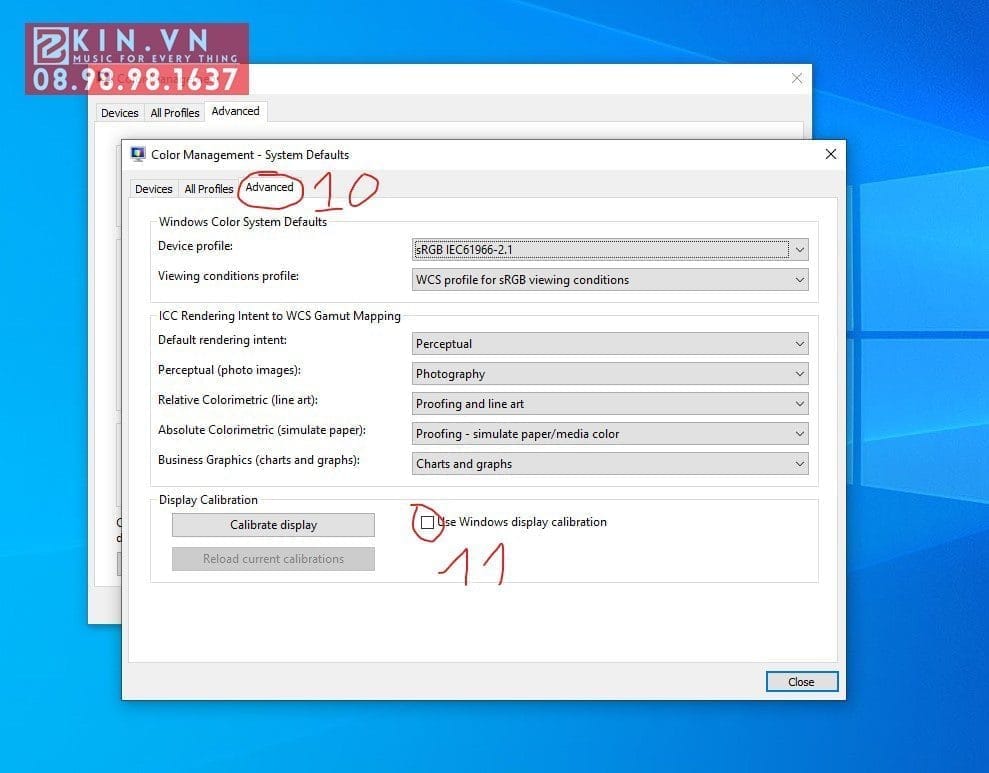The image size is (989, 773).
Task: Click the Devices tab on the background window
Action: click(119, 112)
